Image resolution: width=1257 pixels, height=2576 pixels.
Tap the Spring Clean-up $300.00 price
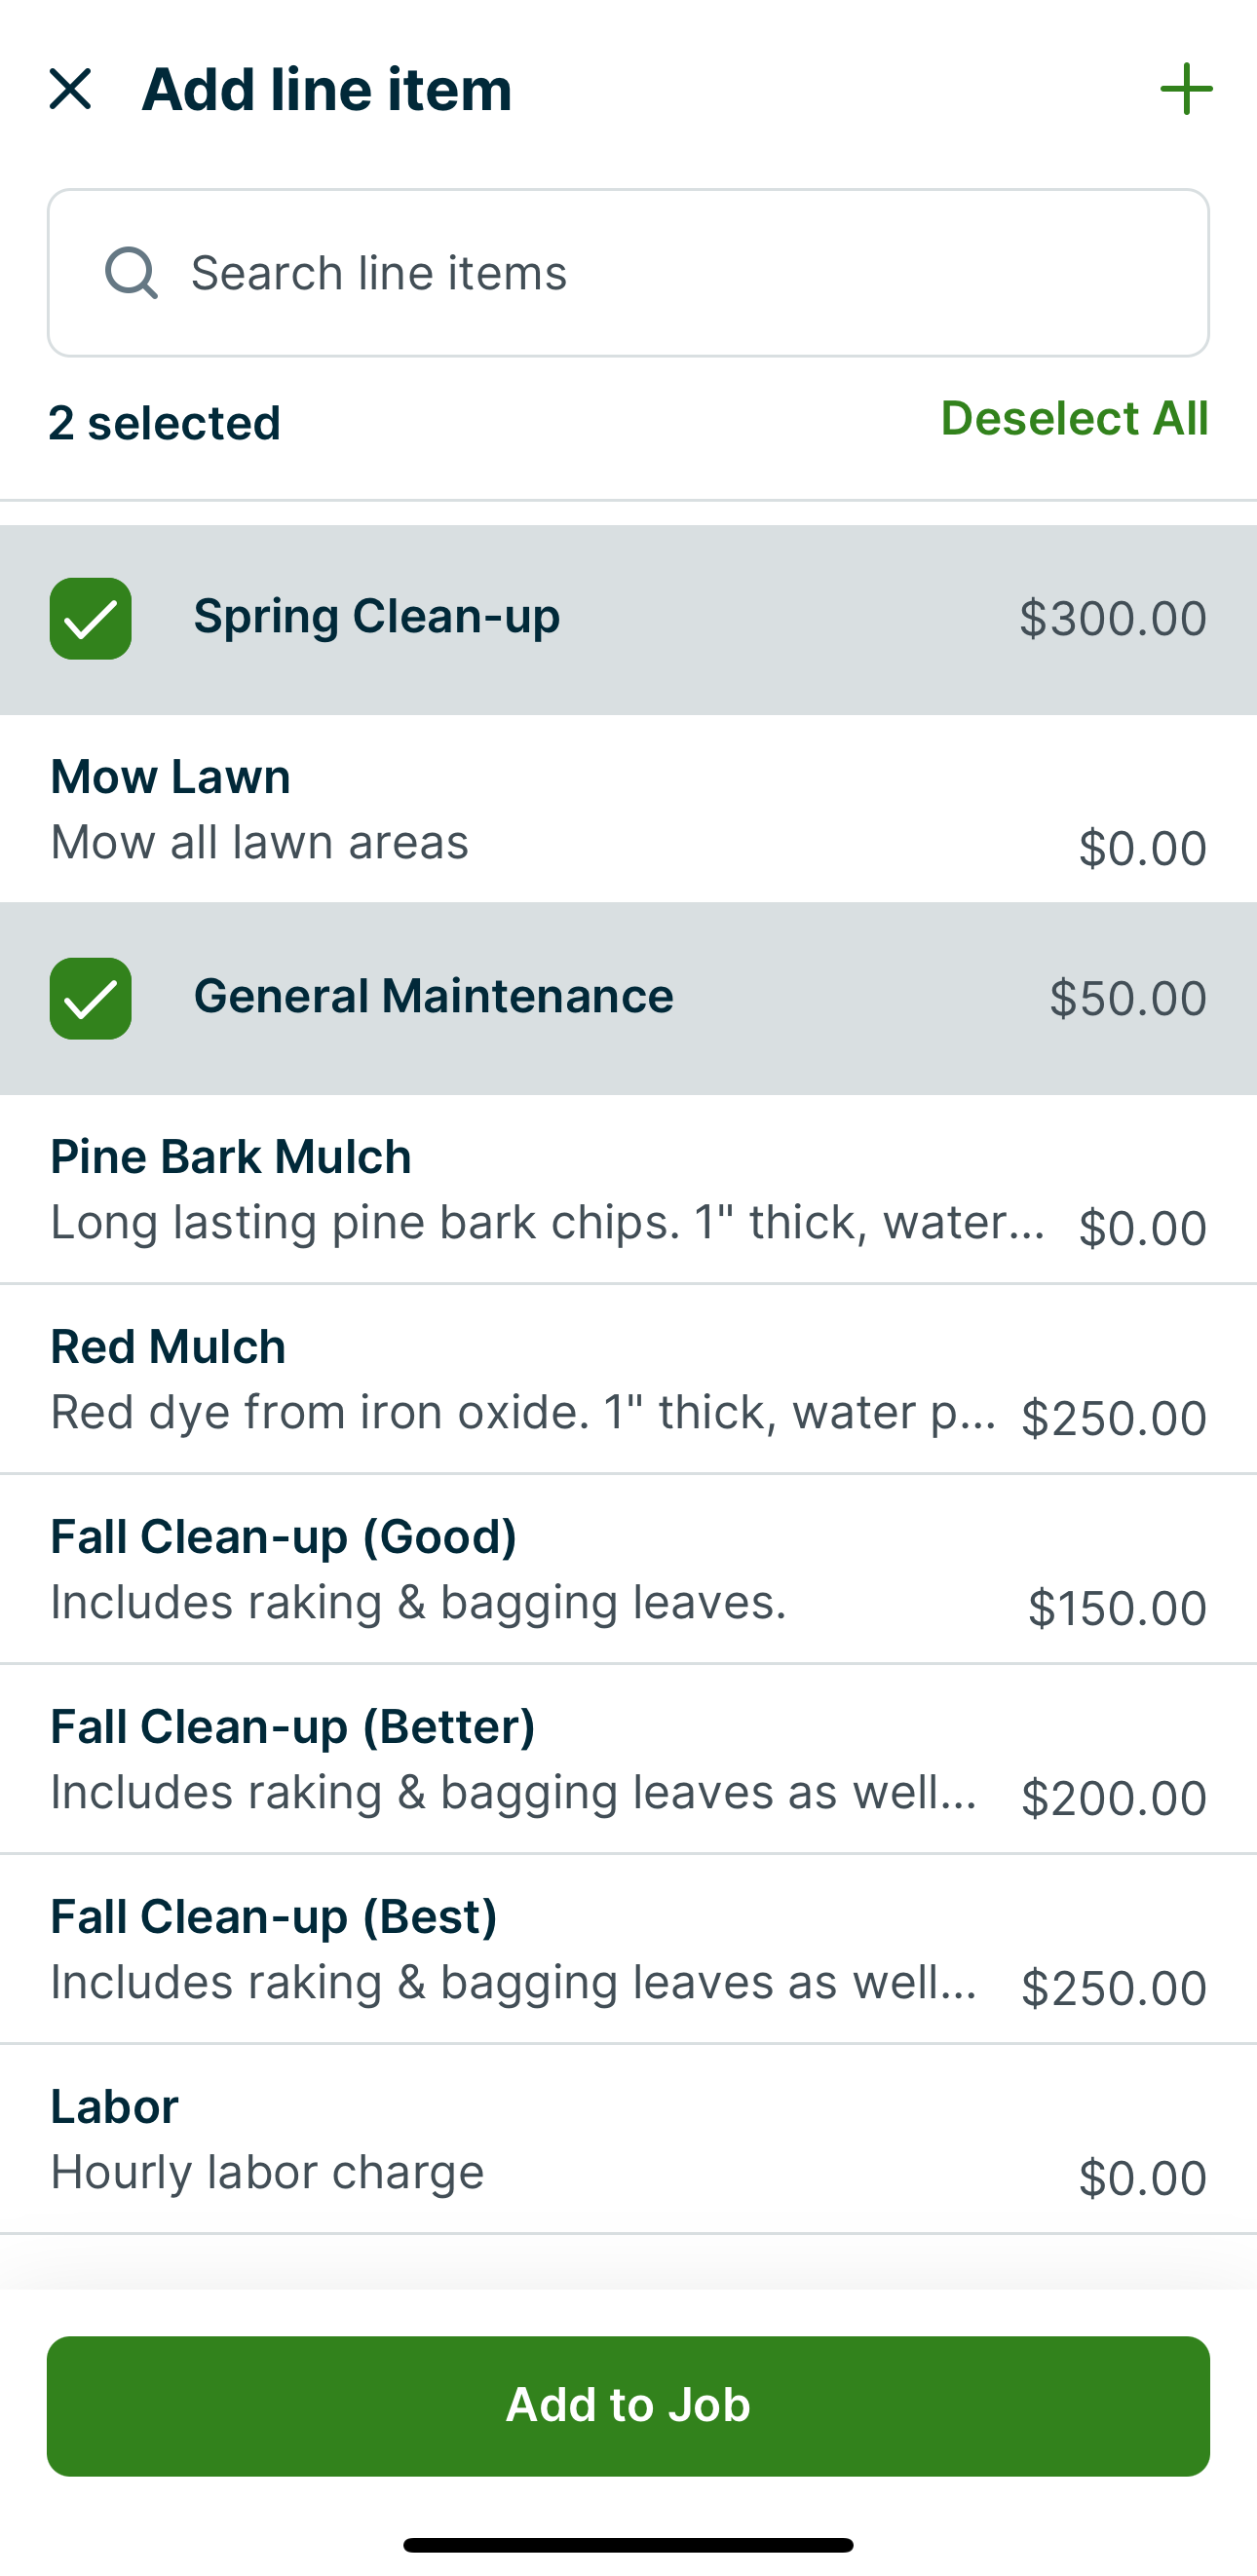click(1112, 618)
